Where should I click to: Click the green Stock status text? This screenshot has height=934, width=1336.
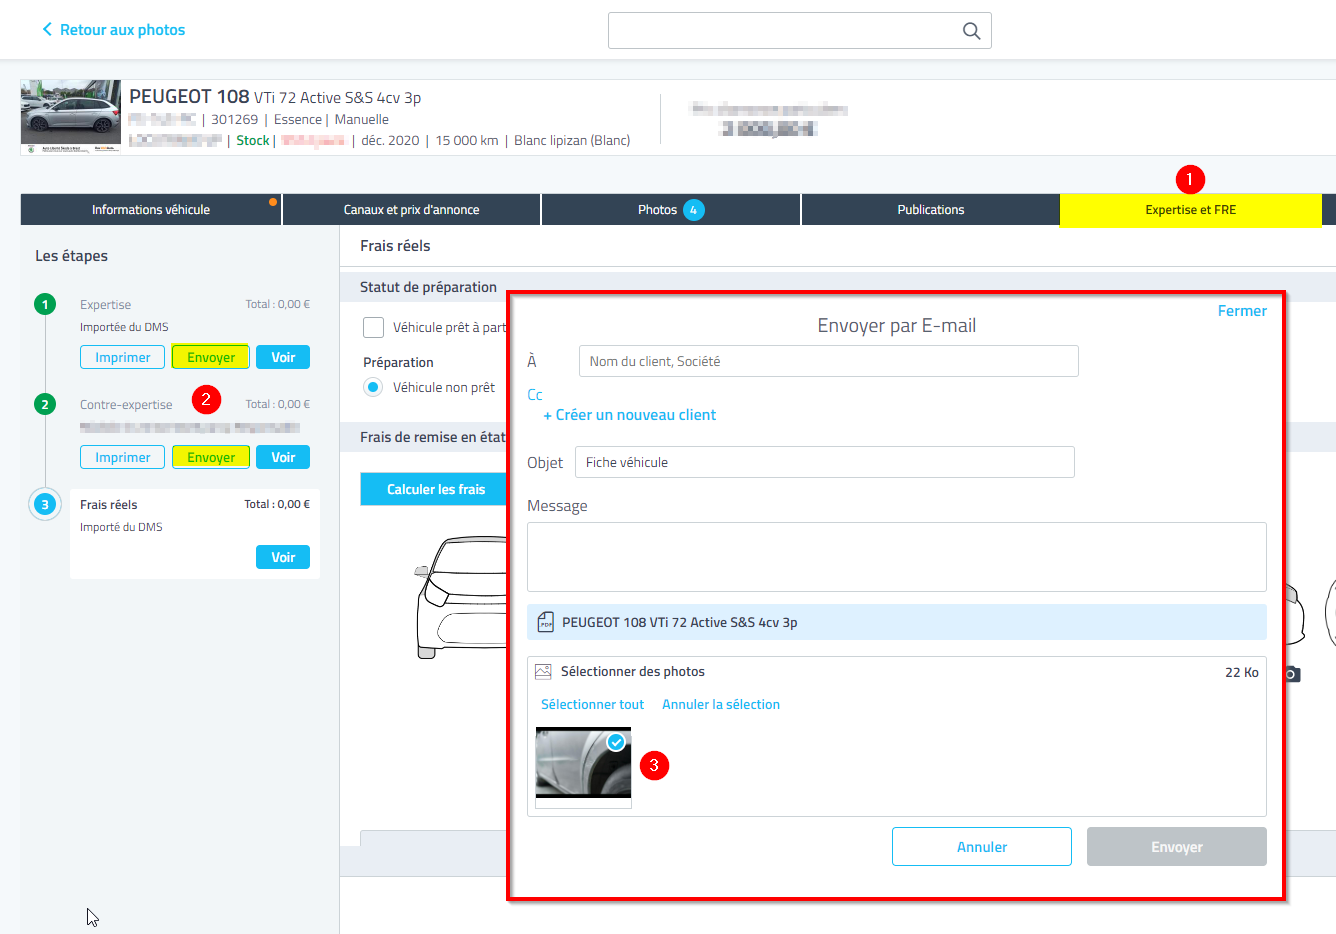click(x=253, y=141)
